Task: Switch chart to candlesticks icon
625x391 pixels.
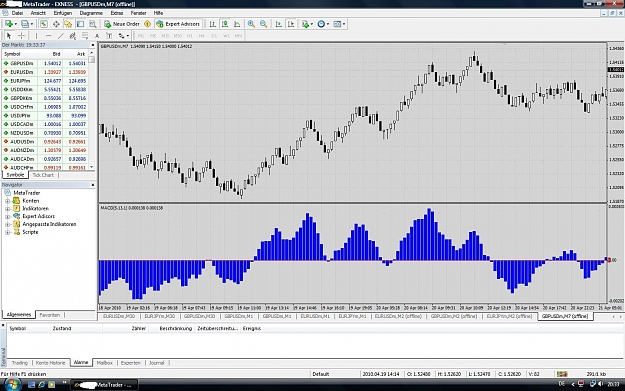Action: click(225, 24)
